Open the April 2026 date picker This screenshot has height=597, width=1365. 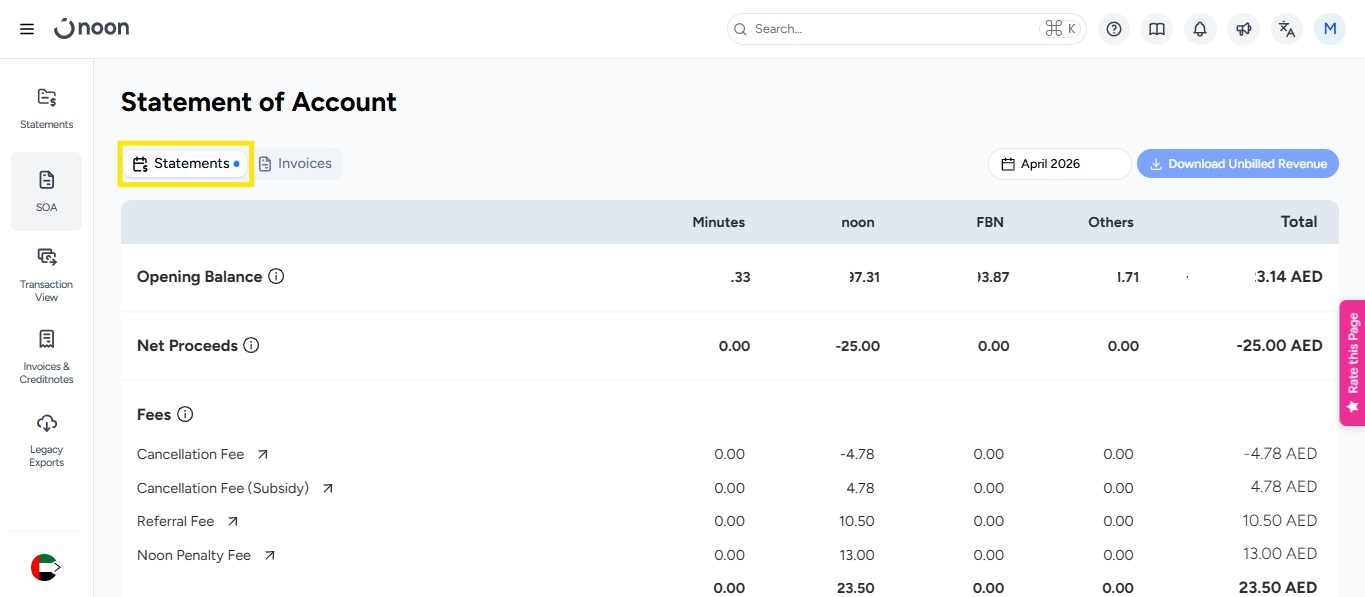pyautogui.click(x=1059, y=164)
